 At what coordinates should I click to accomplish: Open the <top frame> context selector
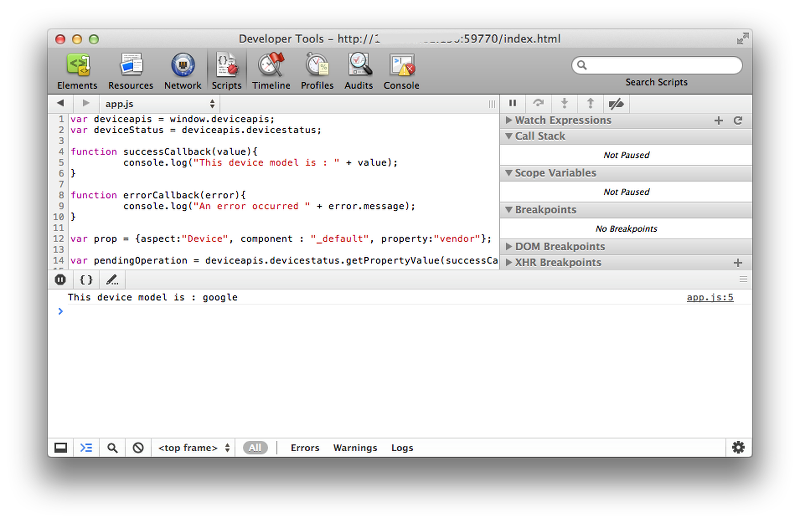pyautogui.click(x=194, y=448)
